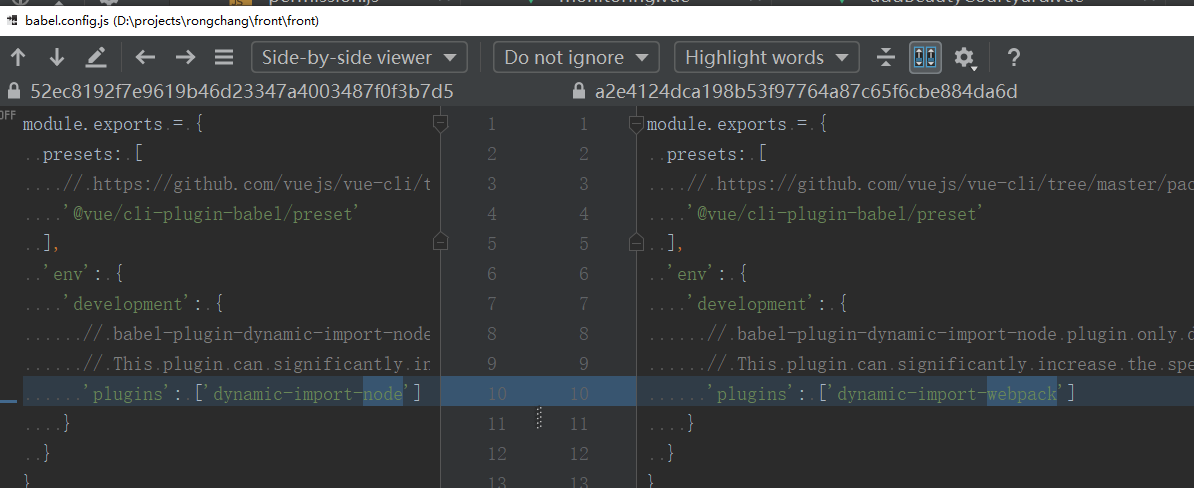Open the Do not ignore dropdown
The width and height of the screenshot is (1194, 488).
(576, 57)
